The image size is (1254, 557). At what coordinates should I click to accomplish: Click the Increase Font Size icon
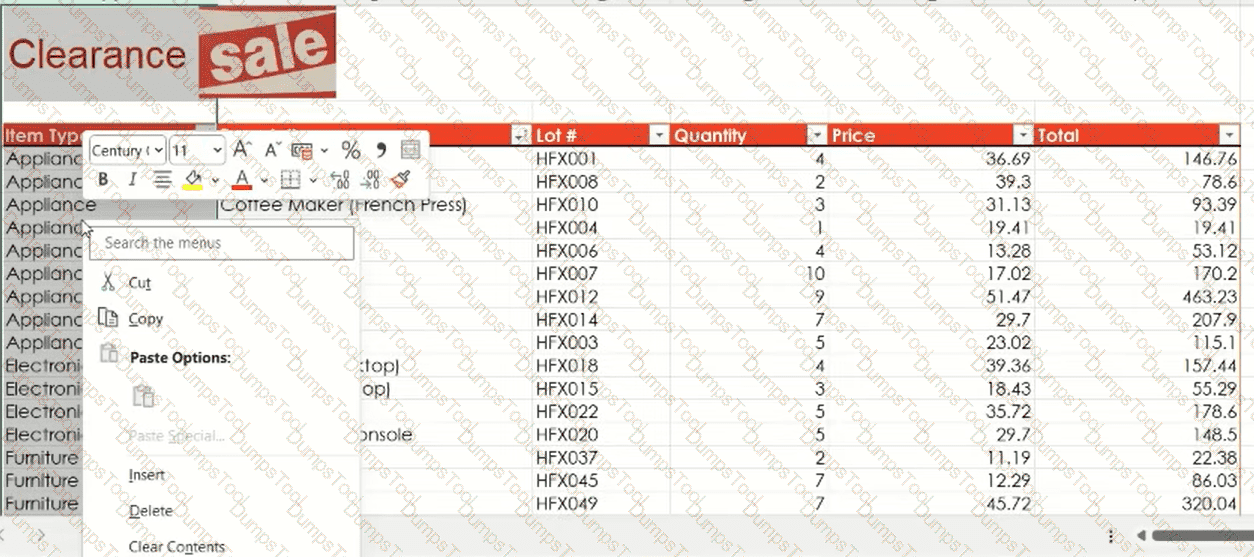coord(241,150)
